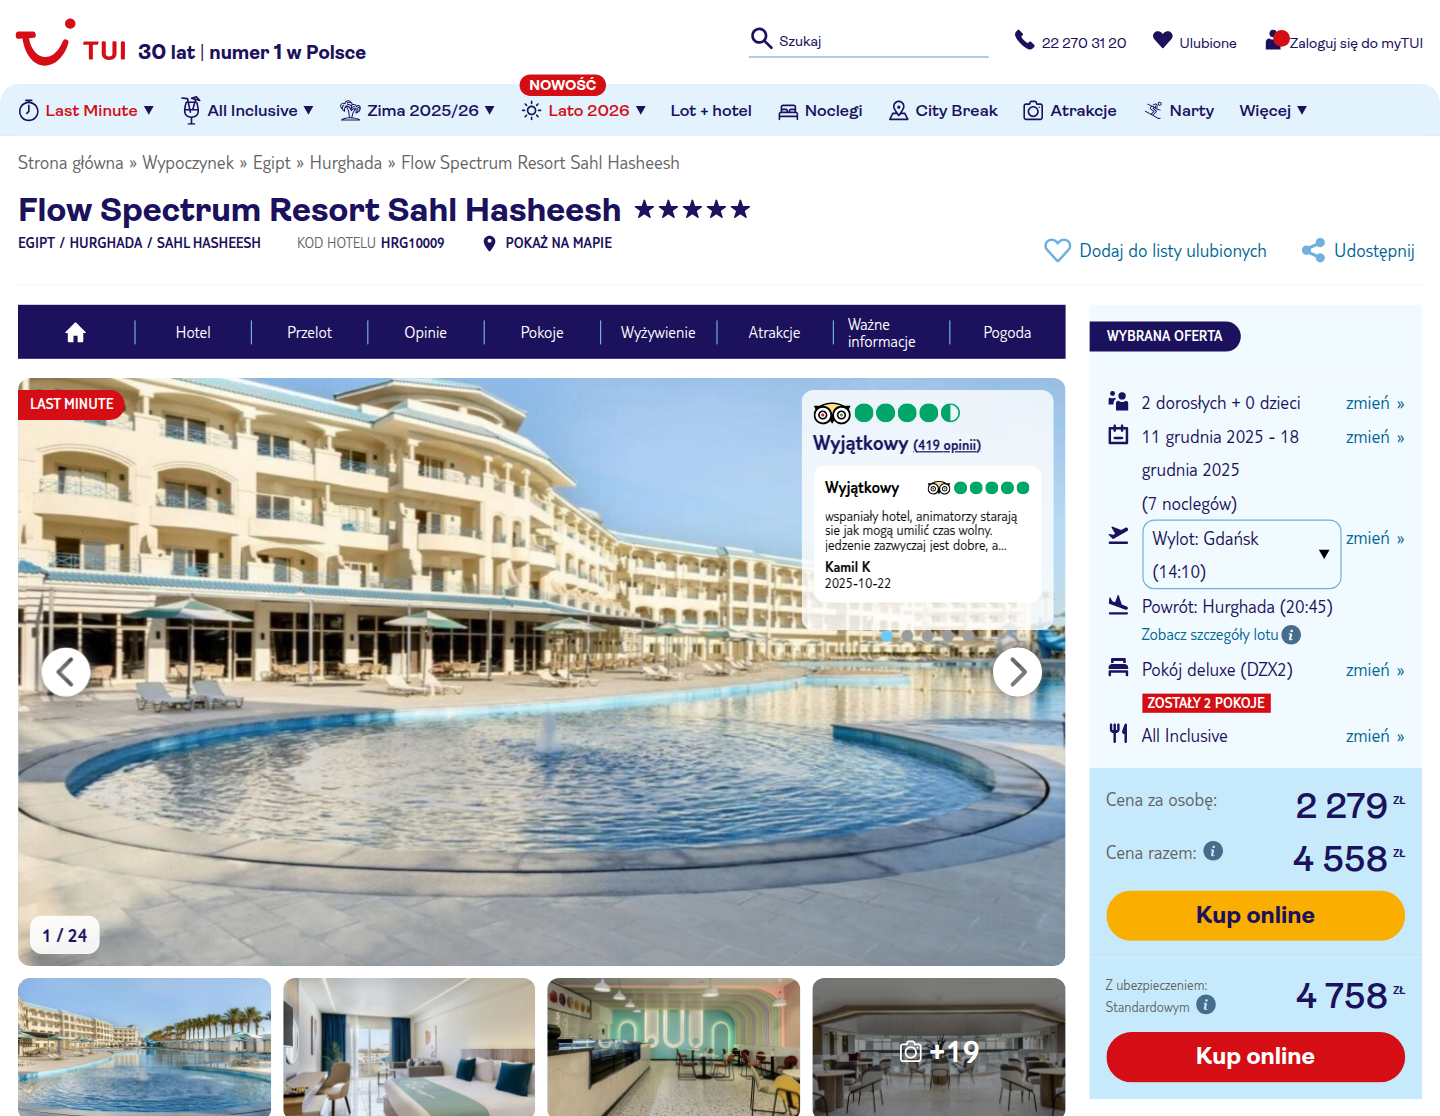The width and height of the screenshot is (1440, 1116).
Task: Click Ulubione heart icon in header
Action: tap(1162, 40)
